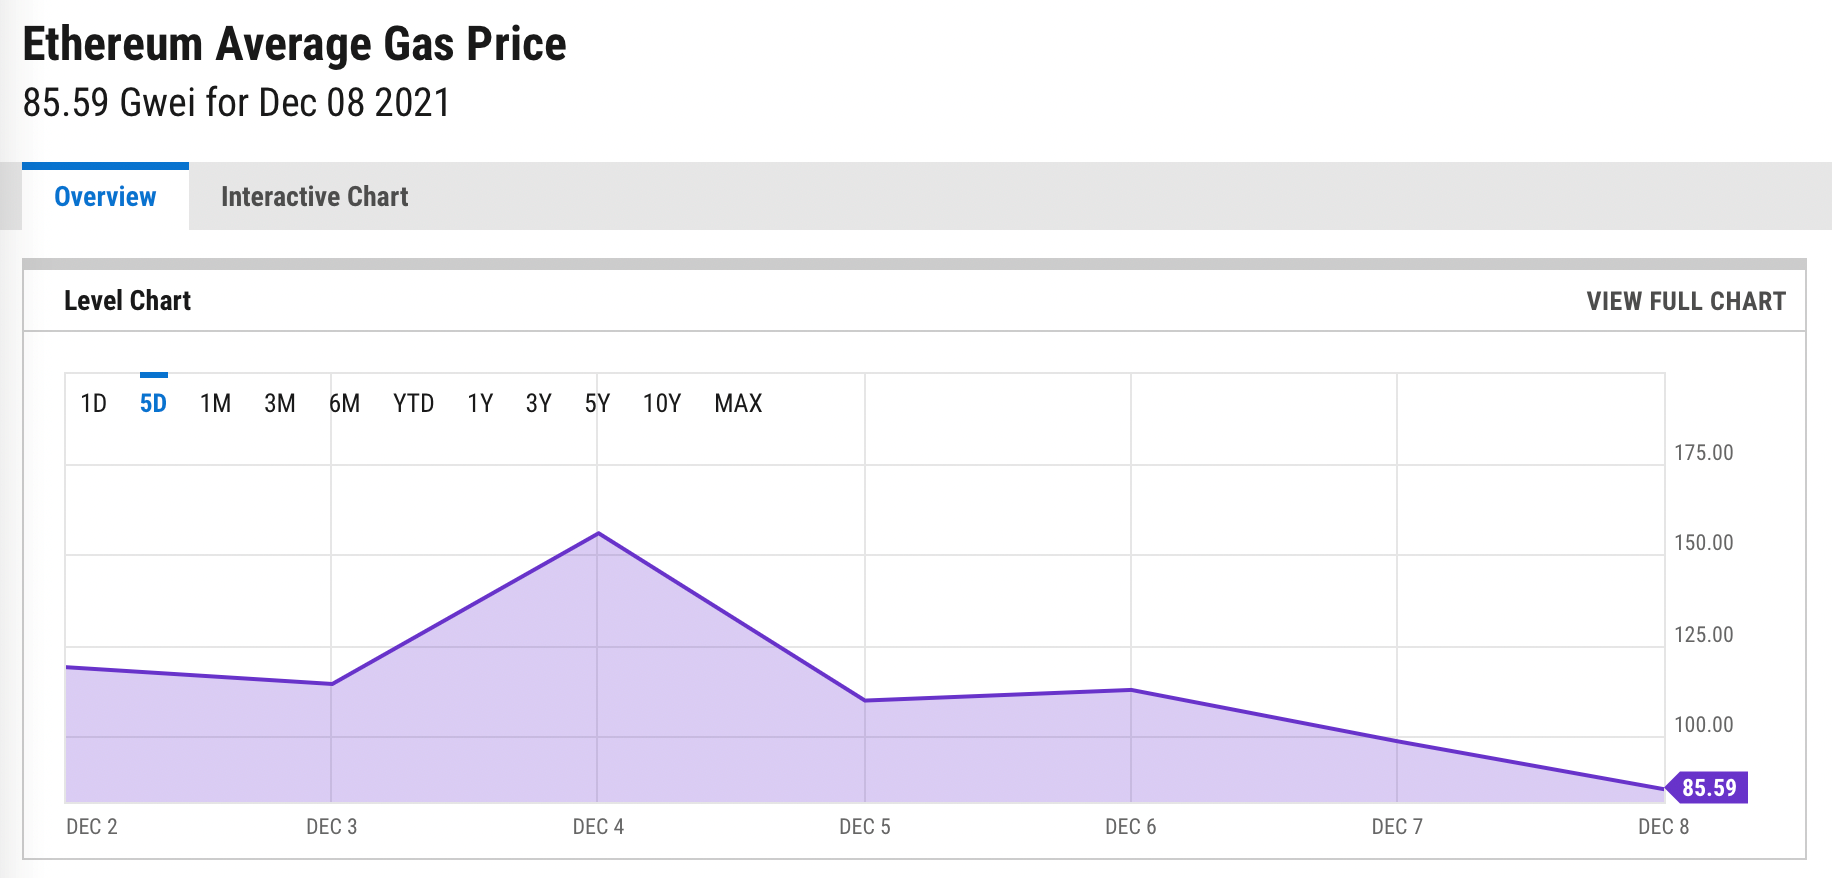
Task: Show the 1Y chart range
Action: [480, 403]
